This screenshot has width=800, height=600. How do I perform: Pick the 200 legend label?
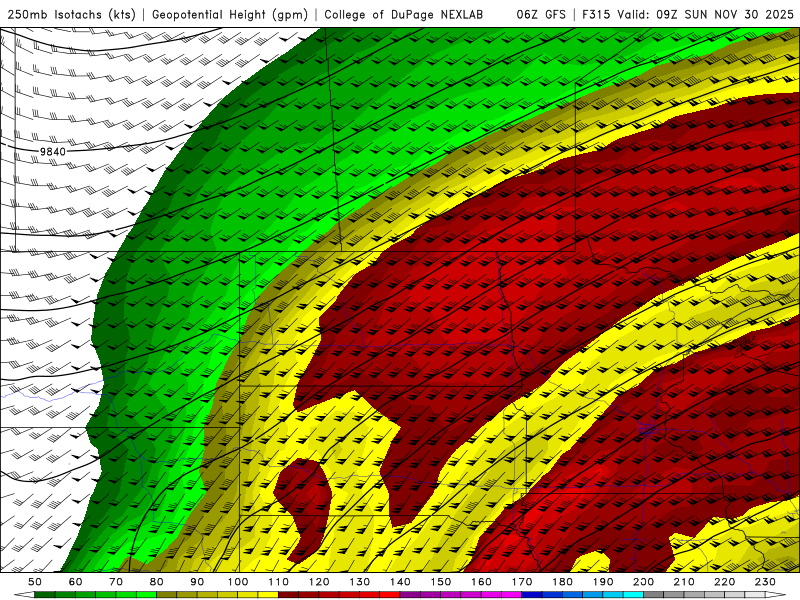(643, 582)
